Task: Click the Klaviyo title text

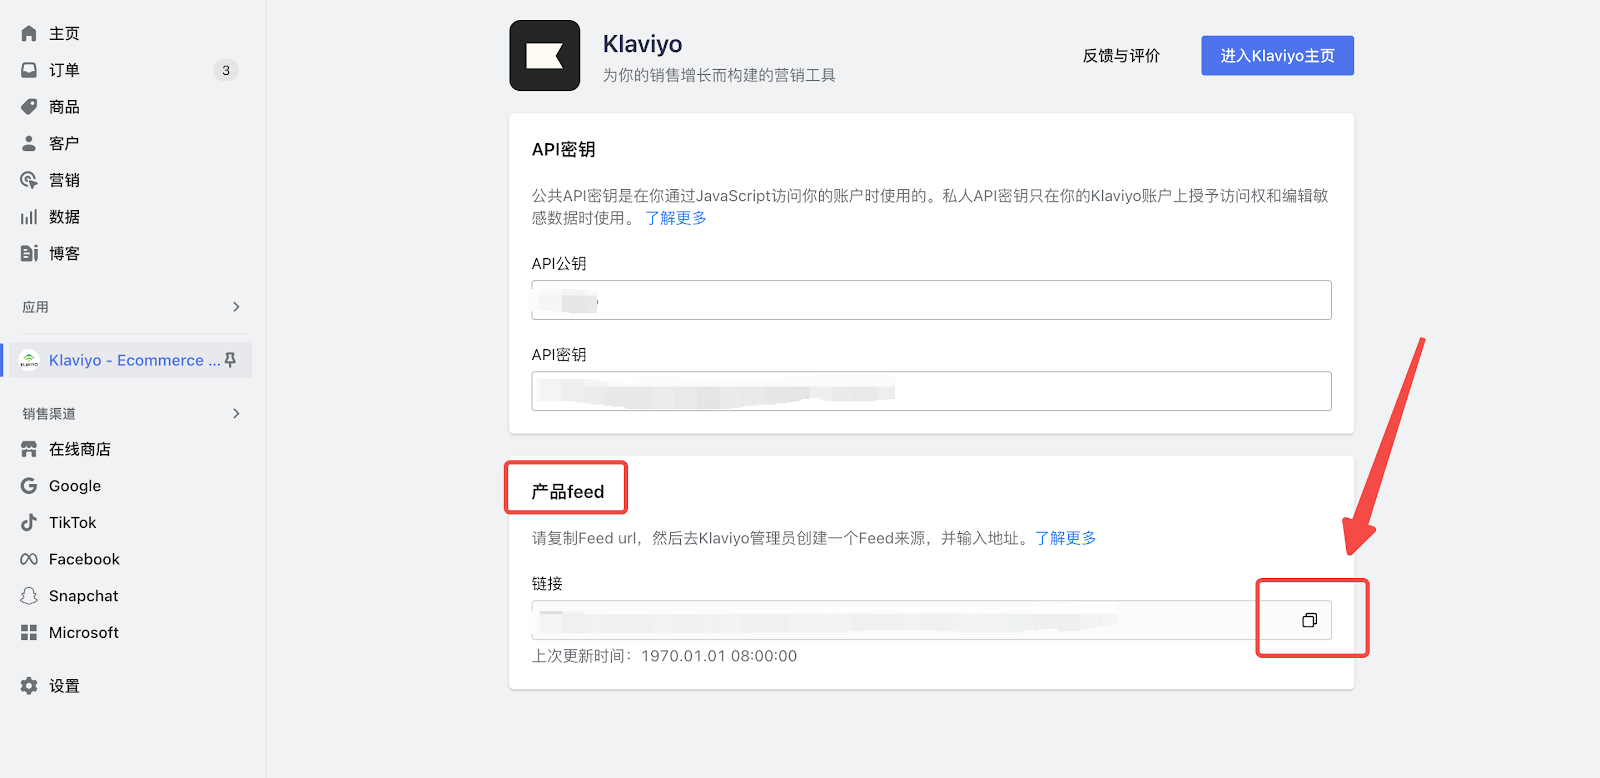Action: (642, 44)
